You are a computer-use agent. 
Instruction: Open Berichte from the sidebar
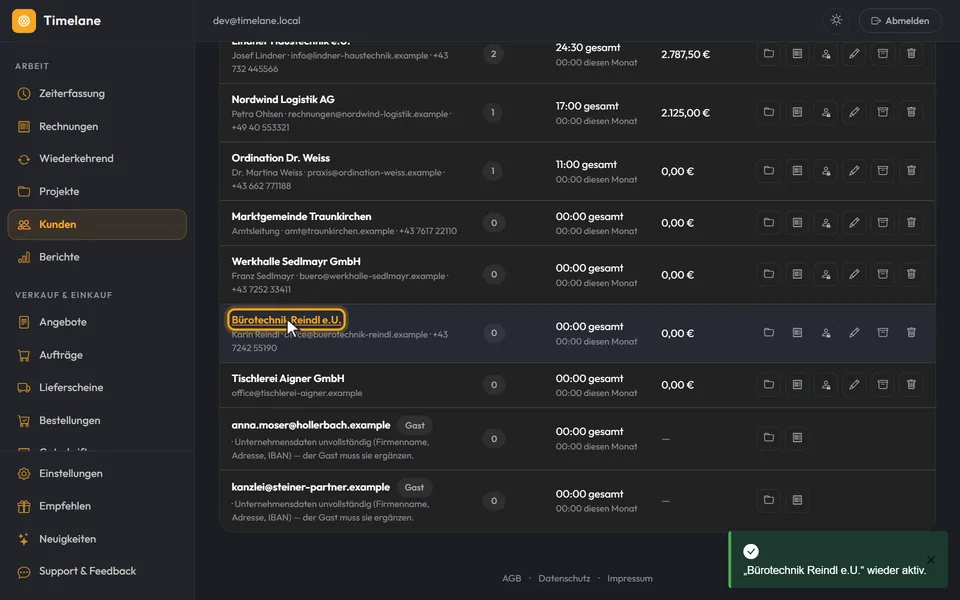pyautogui.click(x=97, y=257)
